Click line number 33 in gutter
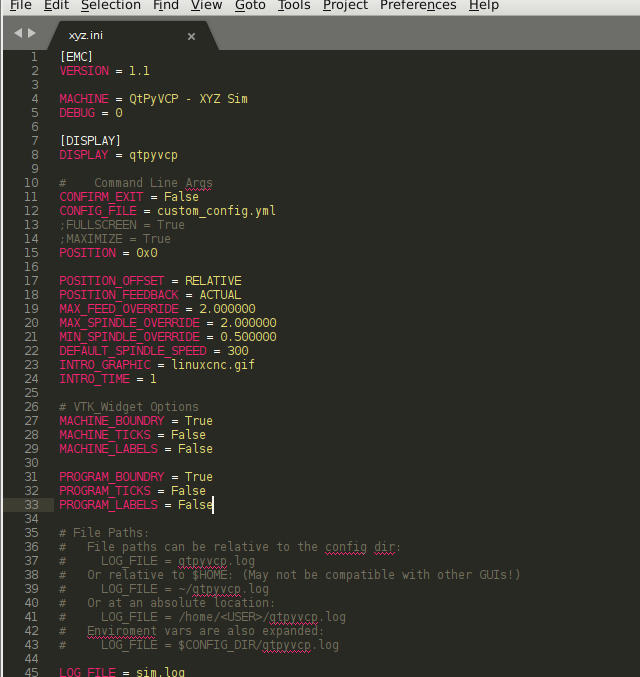 [x=31, y=505]
